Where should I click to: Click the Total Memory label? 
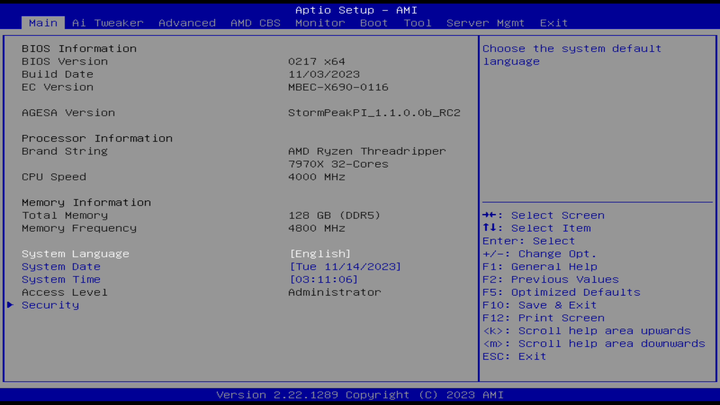[x=65, y=215]
